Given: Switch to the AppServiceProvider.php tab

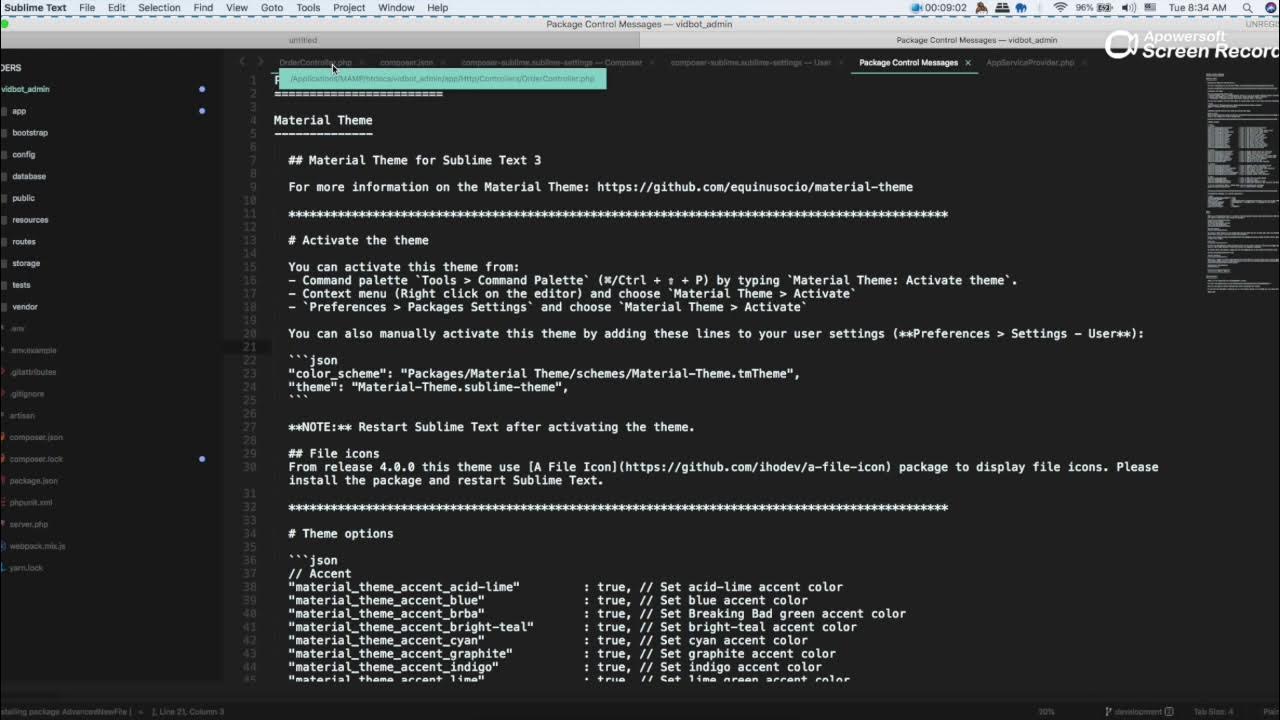Looking at the screenshot, I should coord(1030,62).
